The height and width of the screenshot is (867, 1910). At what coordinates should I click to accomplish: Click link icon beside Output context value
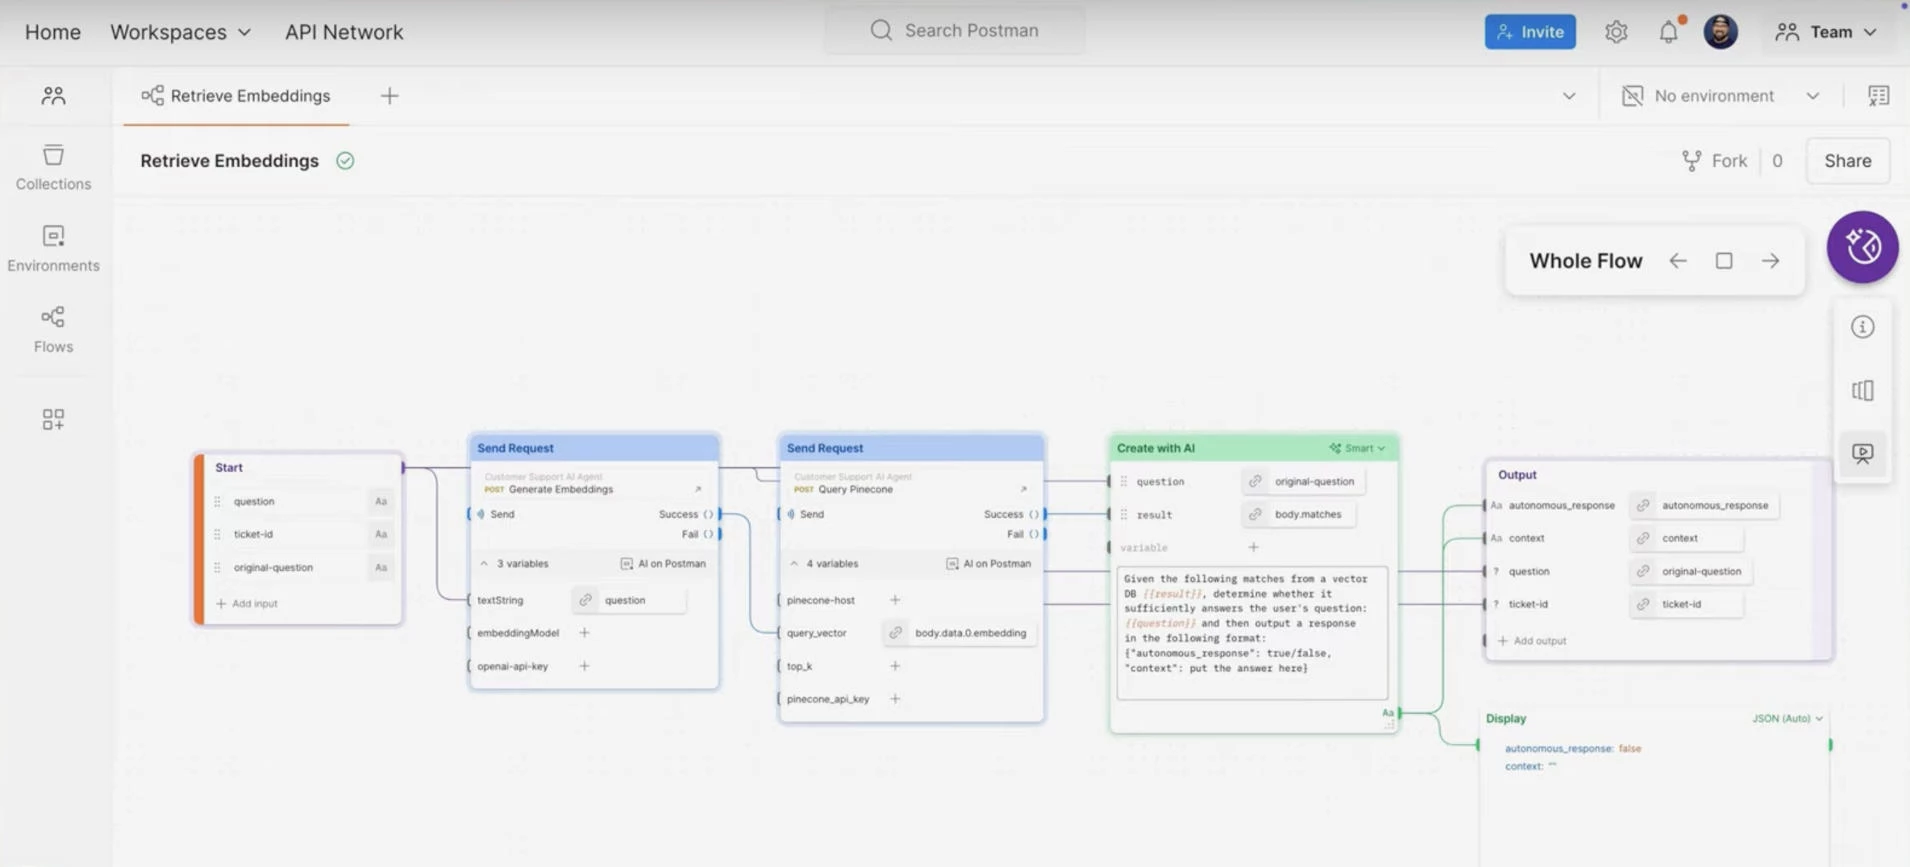pyautogui.click(x=1643, y=538)
